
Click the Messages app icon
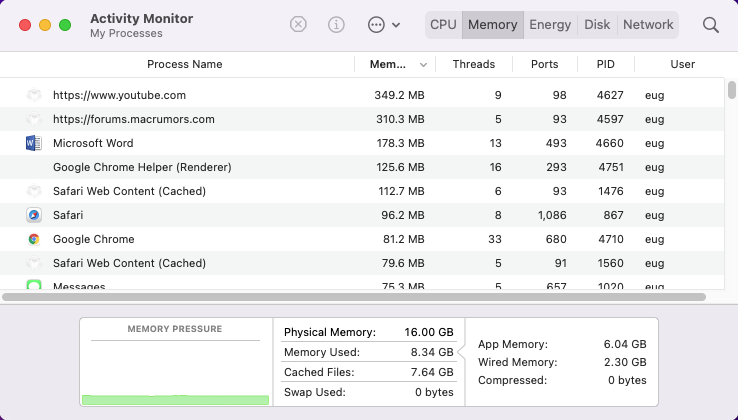[34, 286]
